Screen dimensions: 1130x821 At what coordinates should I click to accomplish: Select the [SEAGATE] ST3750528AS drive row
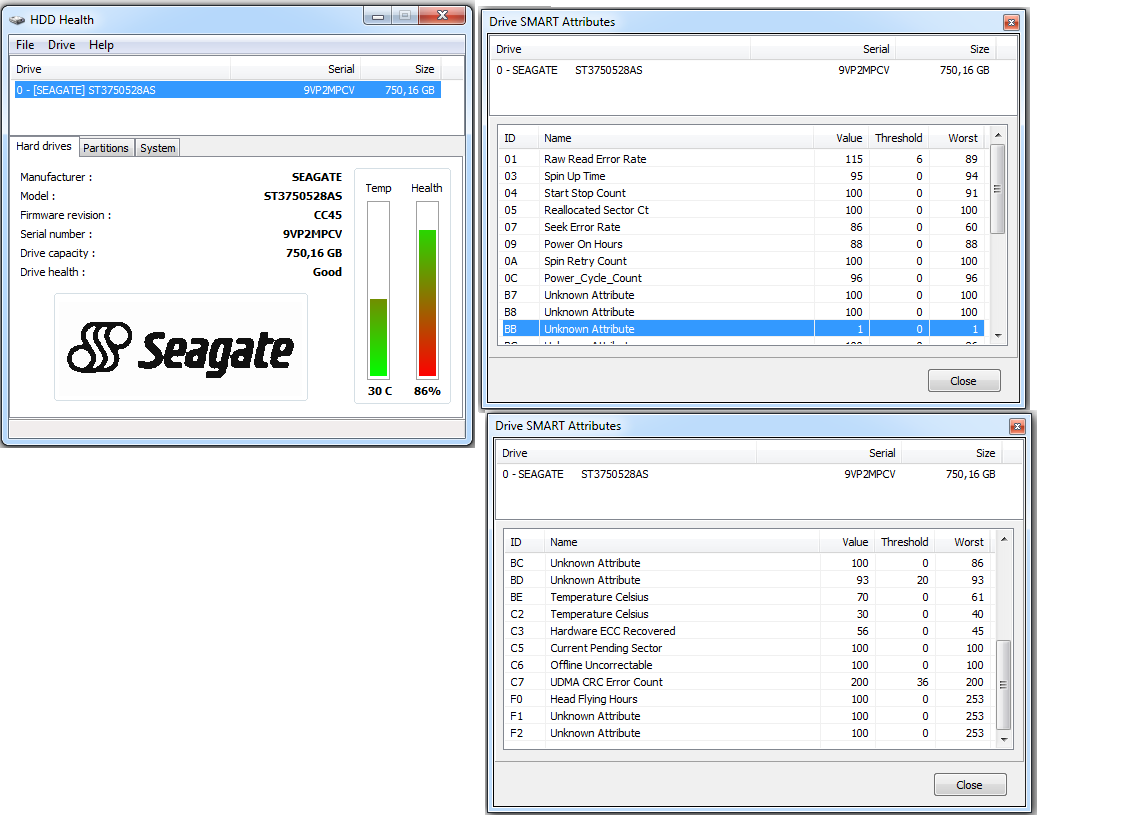(x=228, y=90)
